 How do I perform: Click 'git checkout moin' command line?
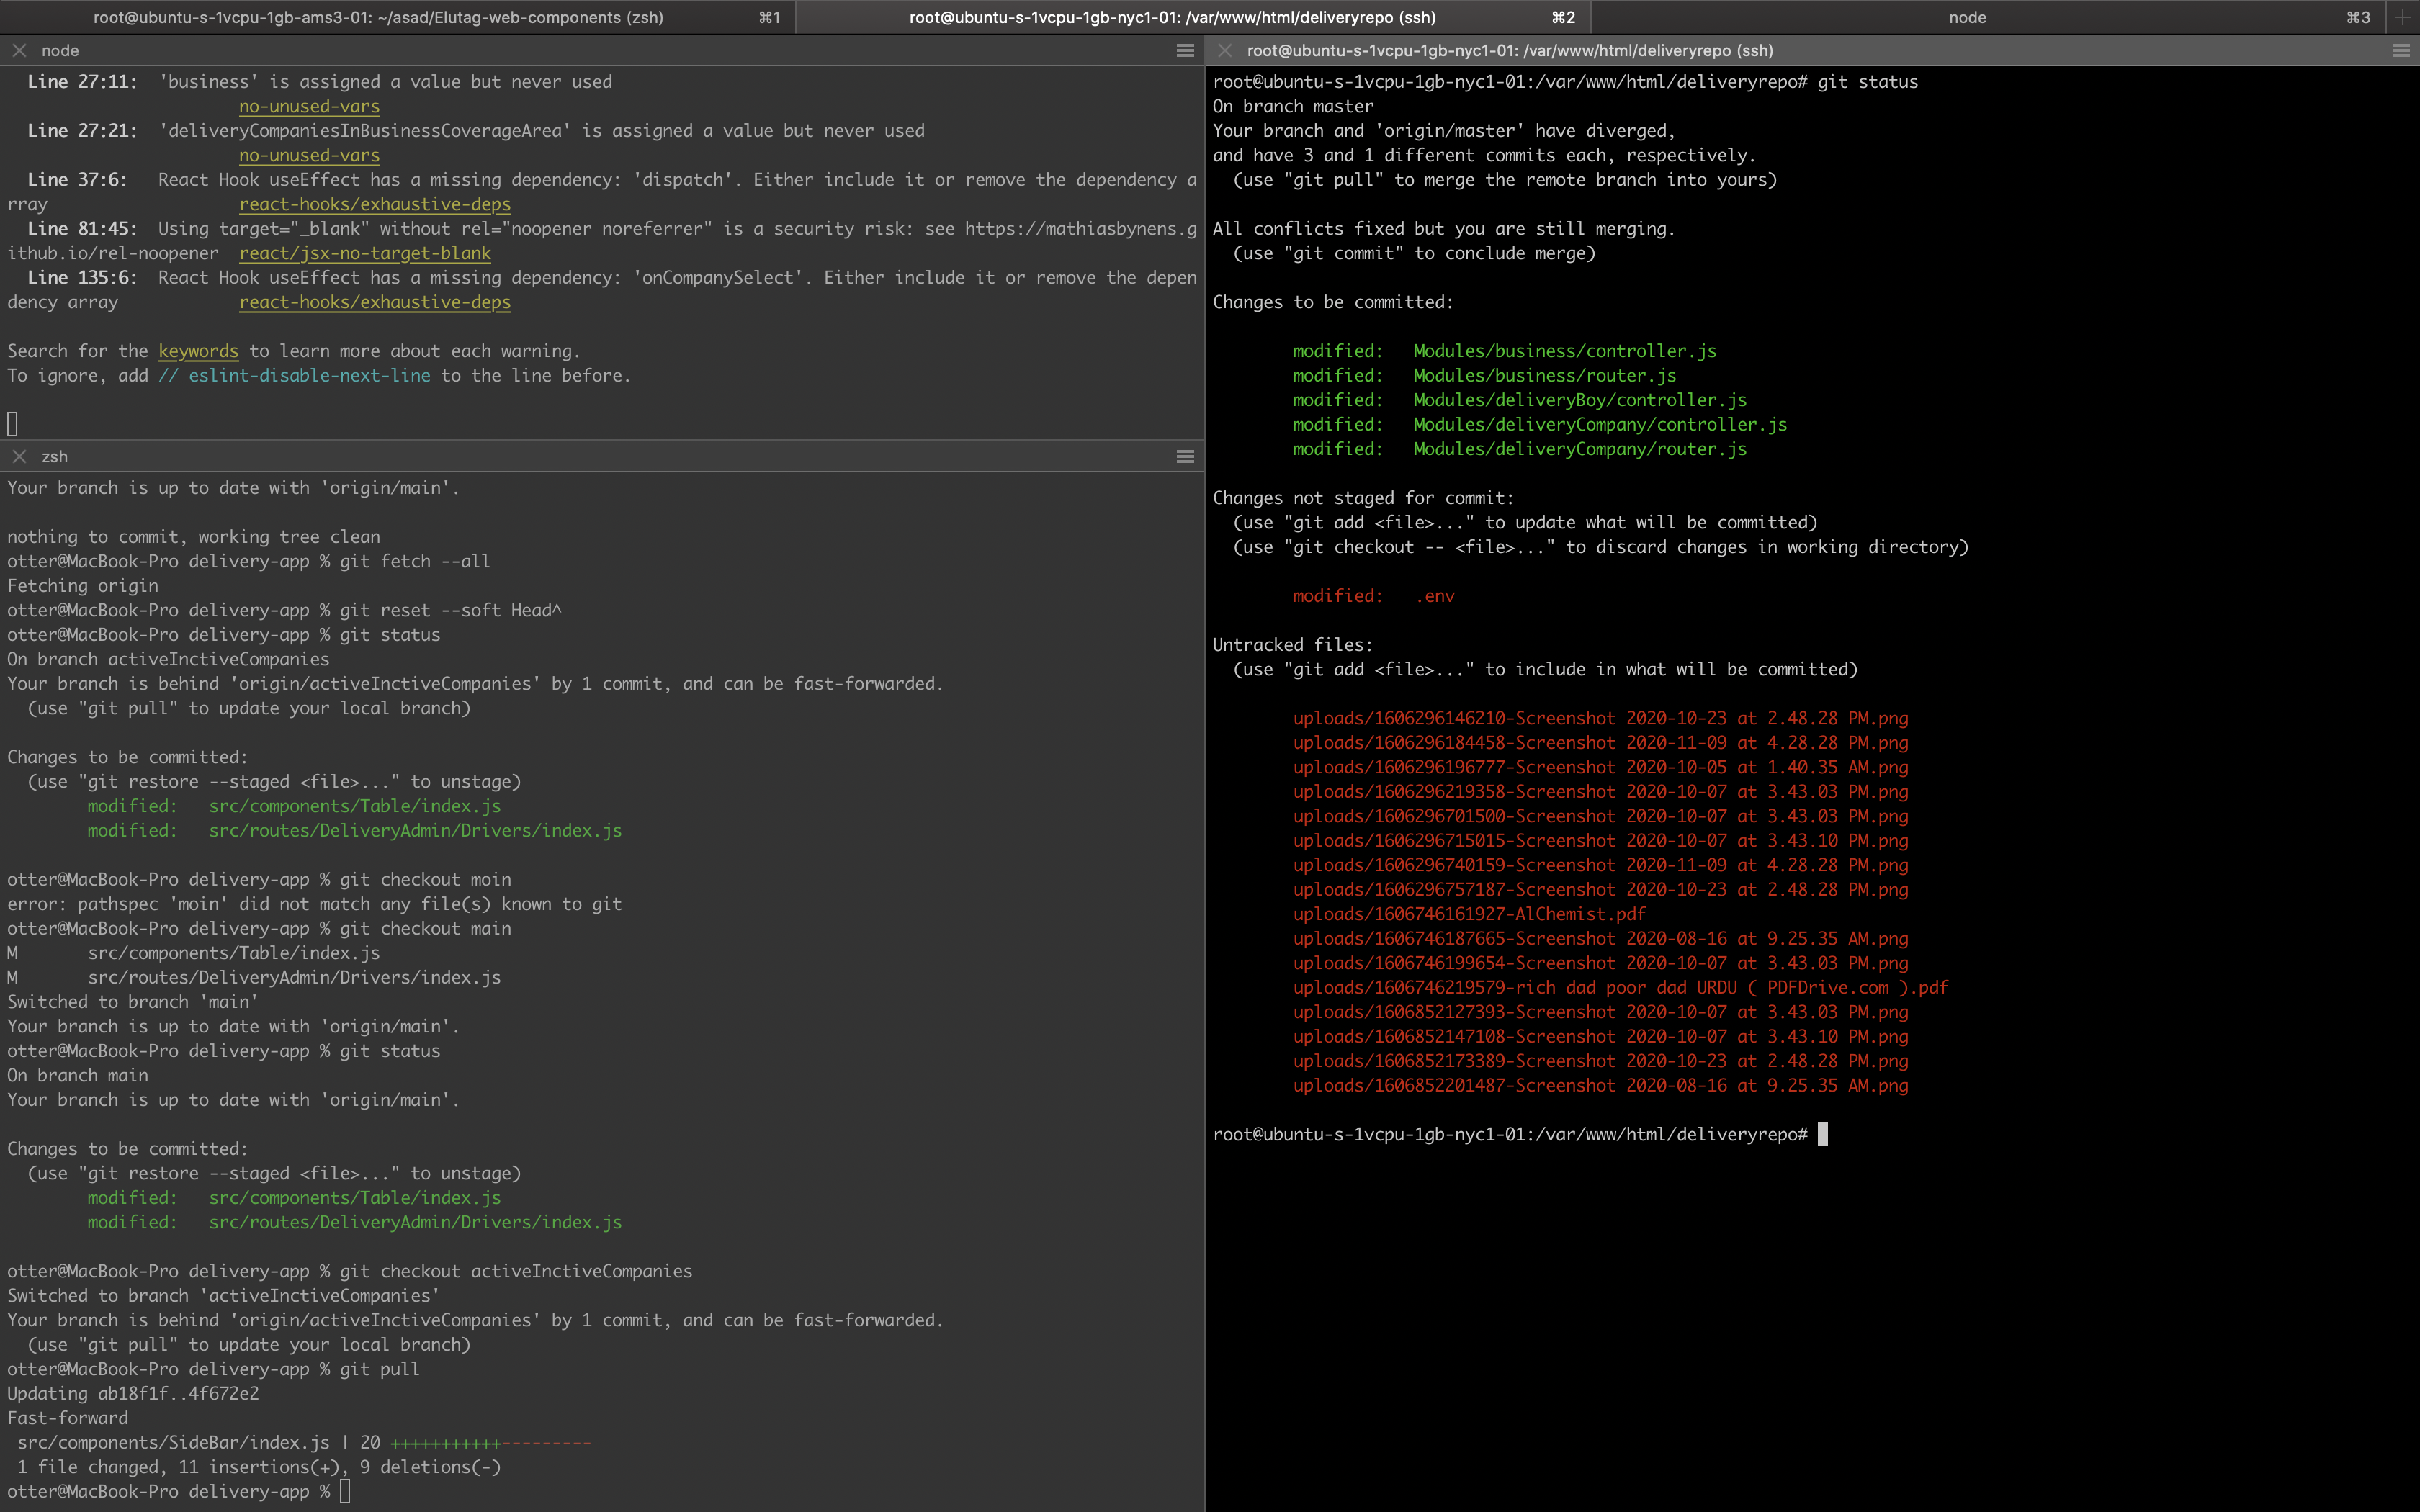(x=425, y=879)
